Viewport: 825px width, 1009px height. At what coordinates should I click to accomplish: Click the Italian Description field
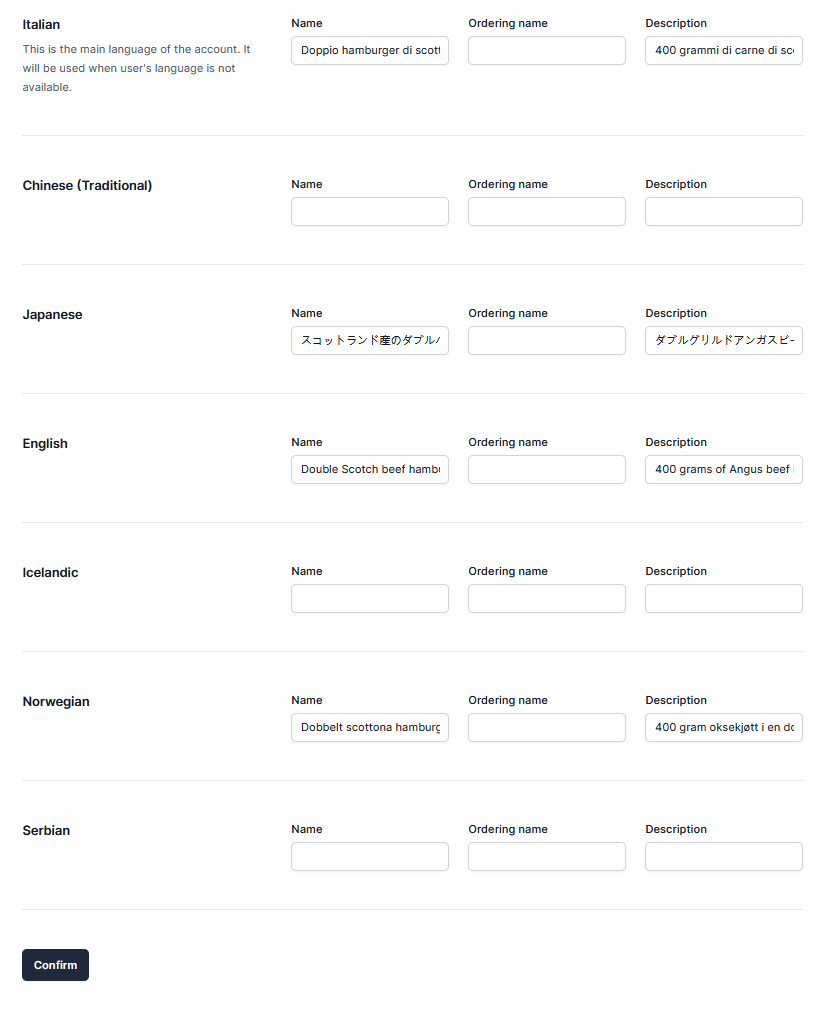[x=724, y=50]
